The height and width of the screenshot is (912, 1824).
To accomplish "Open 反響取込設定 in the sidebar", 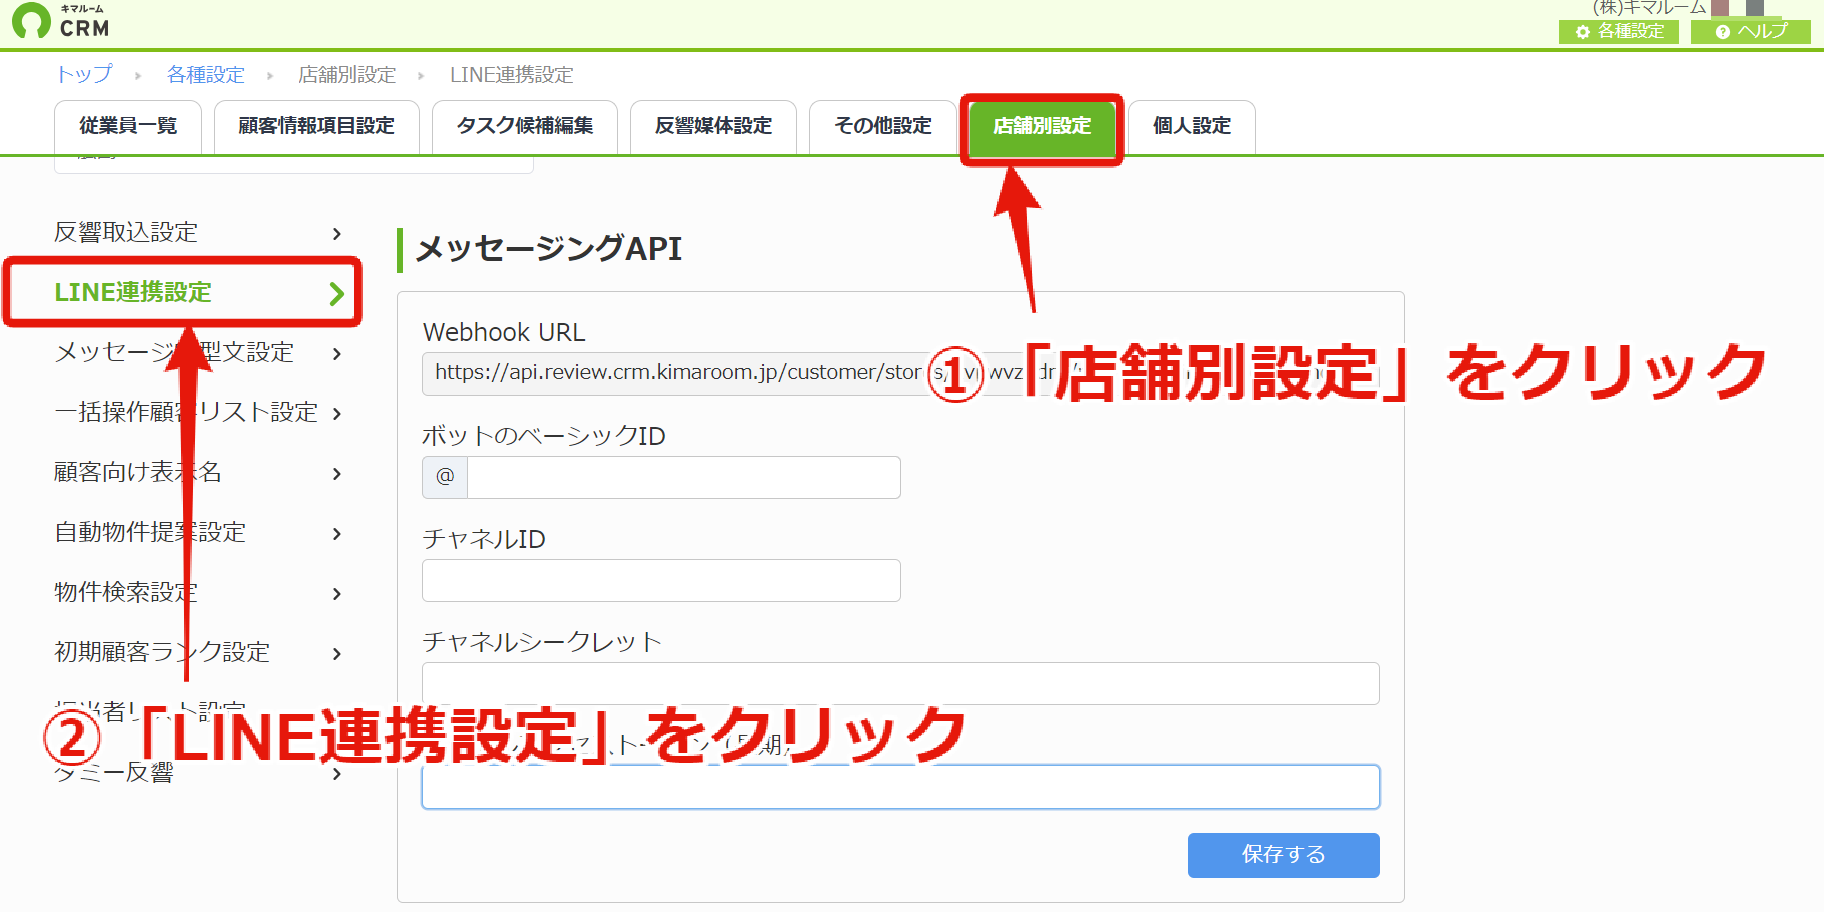I will (x=198, y=233).
